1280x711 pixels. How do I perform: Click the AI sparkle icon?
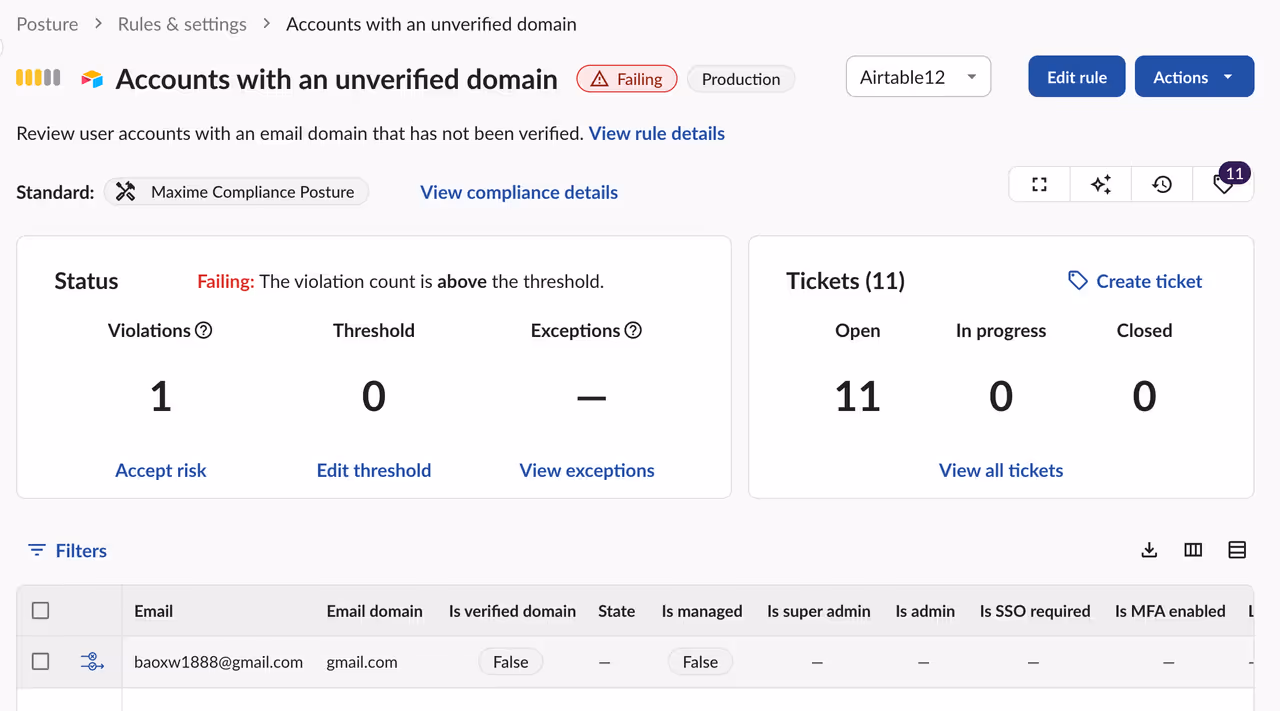1100,184
